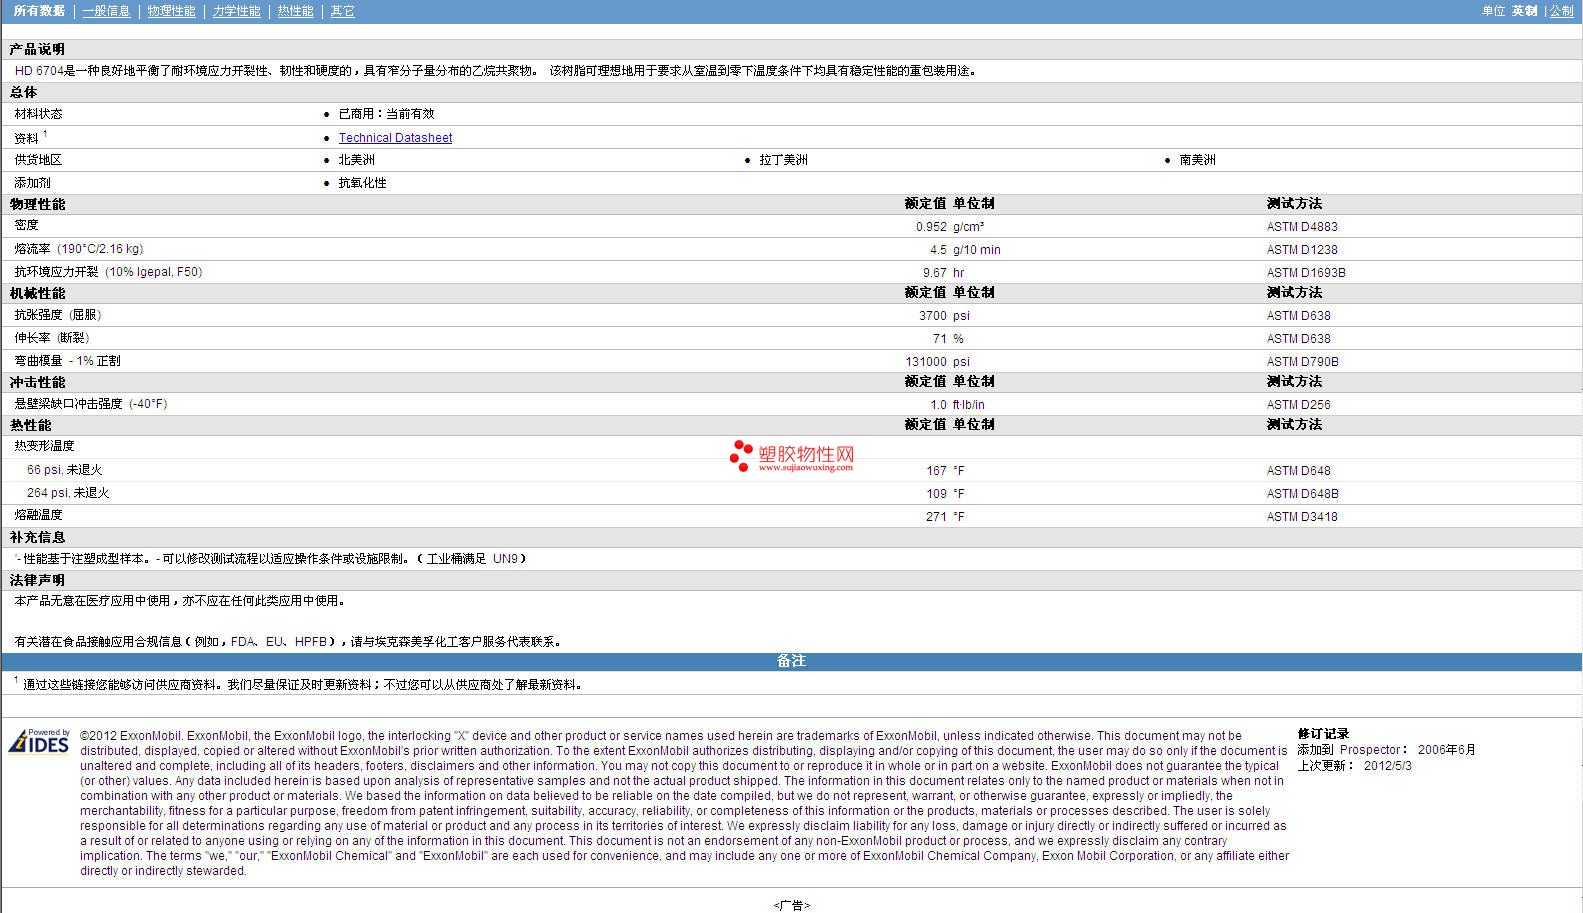Click the ASTM D790B test method

coord(1302,362)
